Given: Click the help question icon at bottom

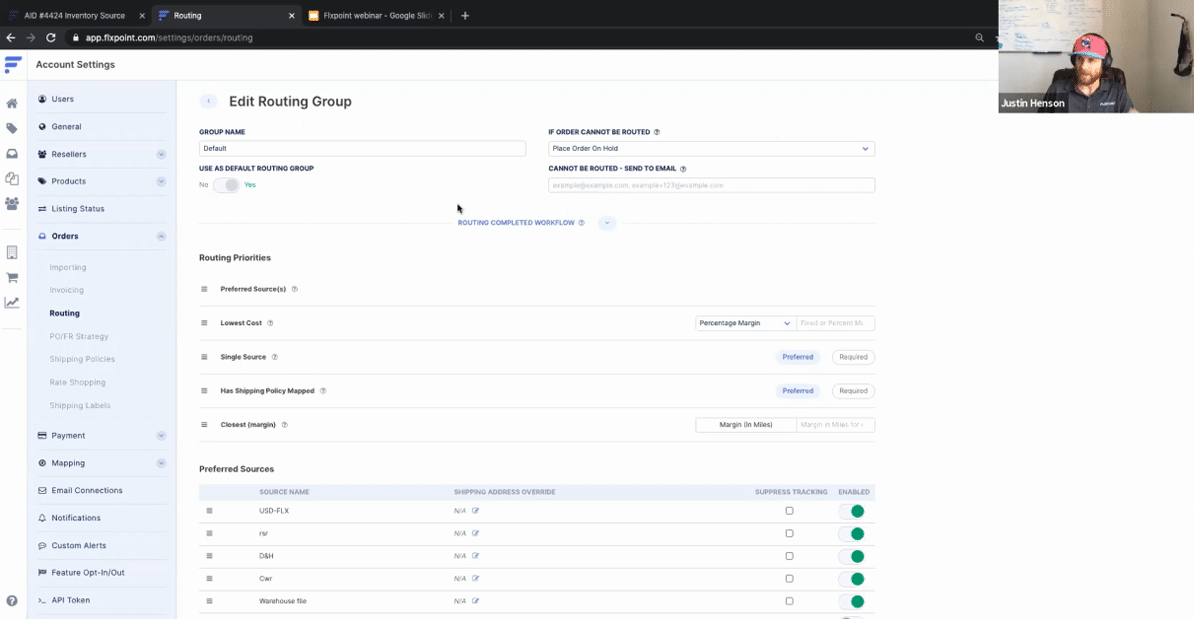Looking at the screenshot, I should point(12,601).
